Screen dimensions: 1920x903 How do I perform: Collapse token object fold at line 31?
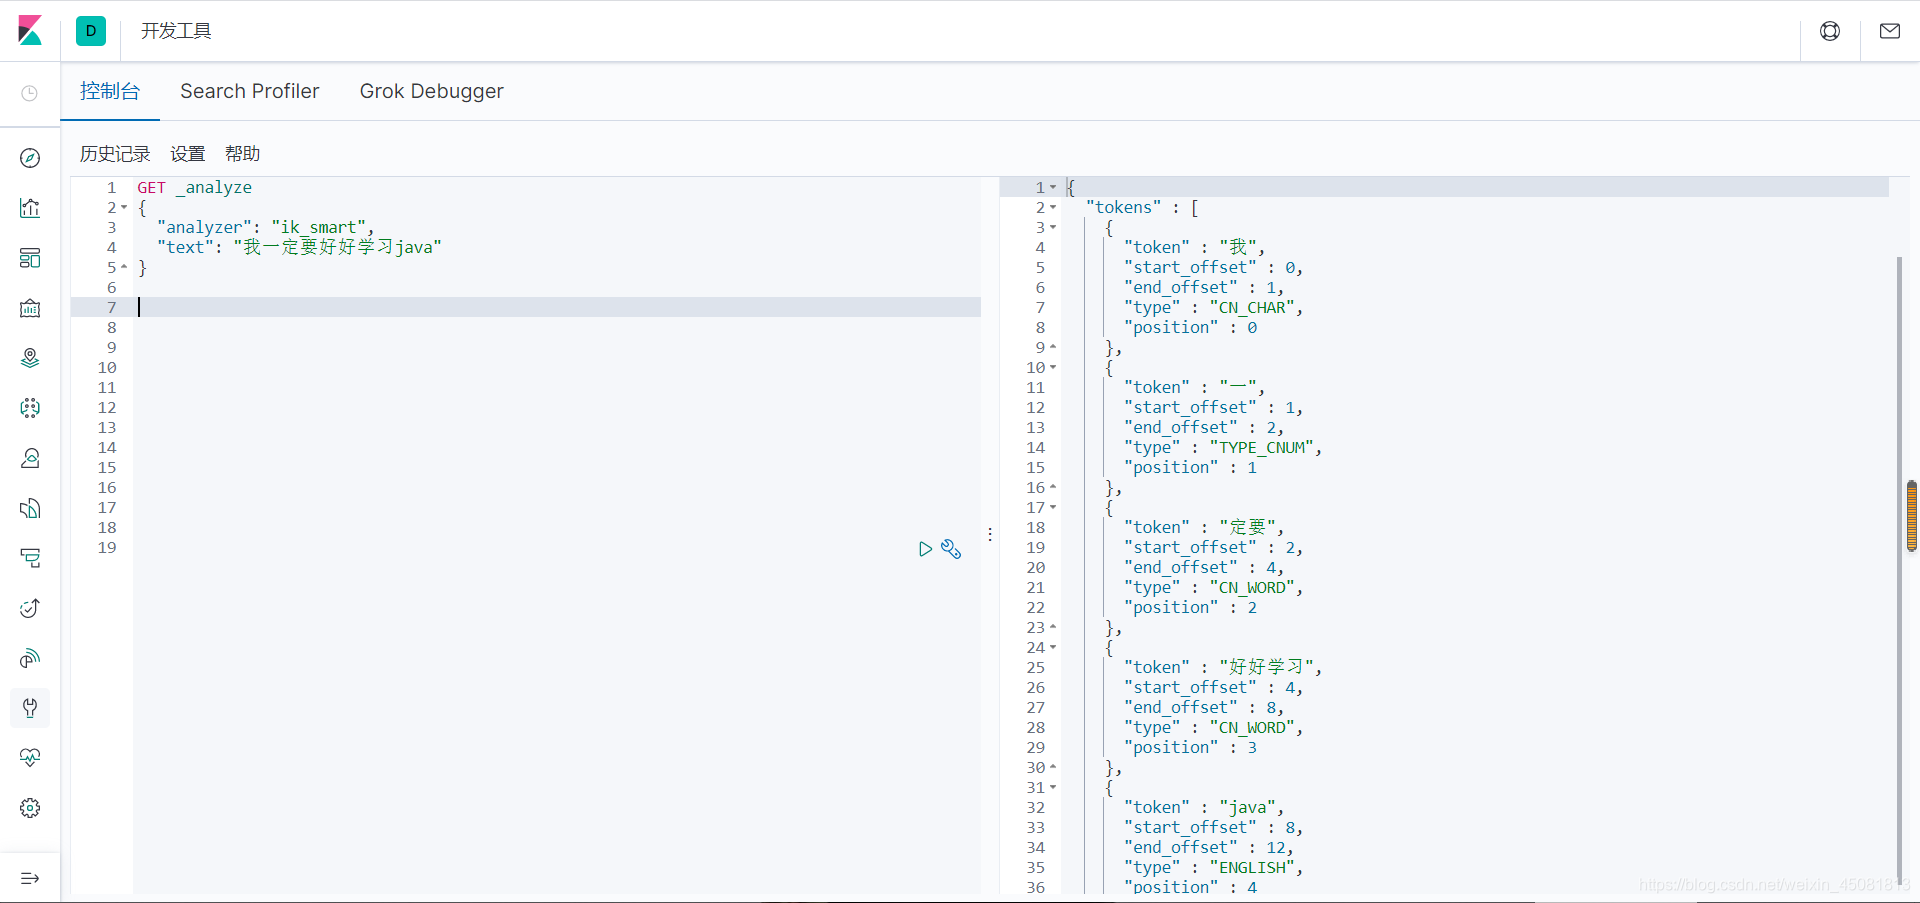tap(1053, 788)
